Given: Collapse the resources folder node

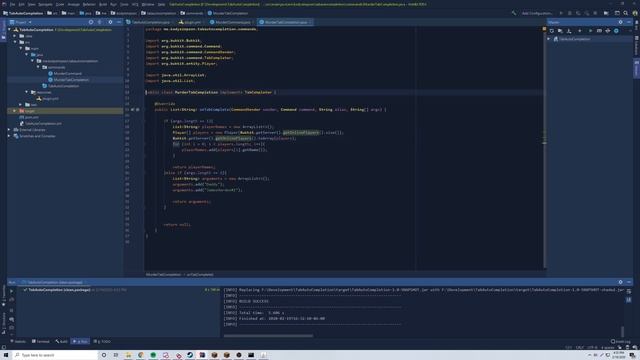Looking at the screenshot, I should 27,92.
